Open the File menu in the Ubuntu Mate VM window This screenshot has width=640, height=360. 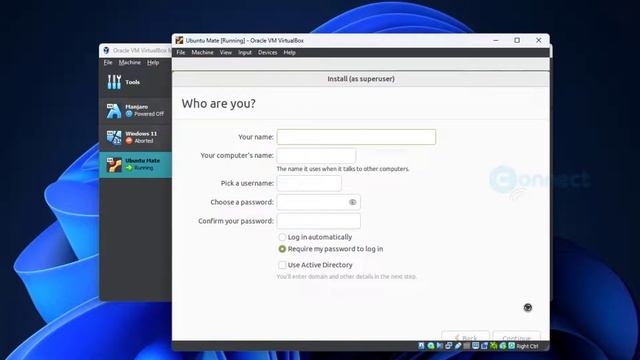coord(181,52)
